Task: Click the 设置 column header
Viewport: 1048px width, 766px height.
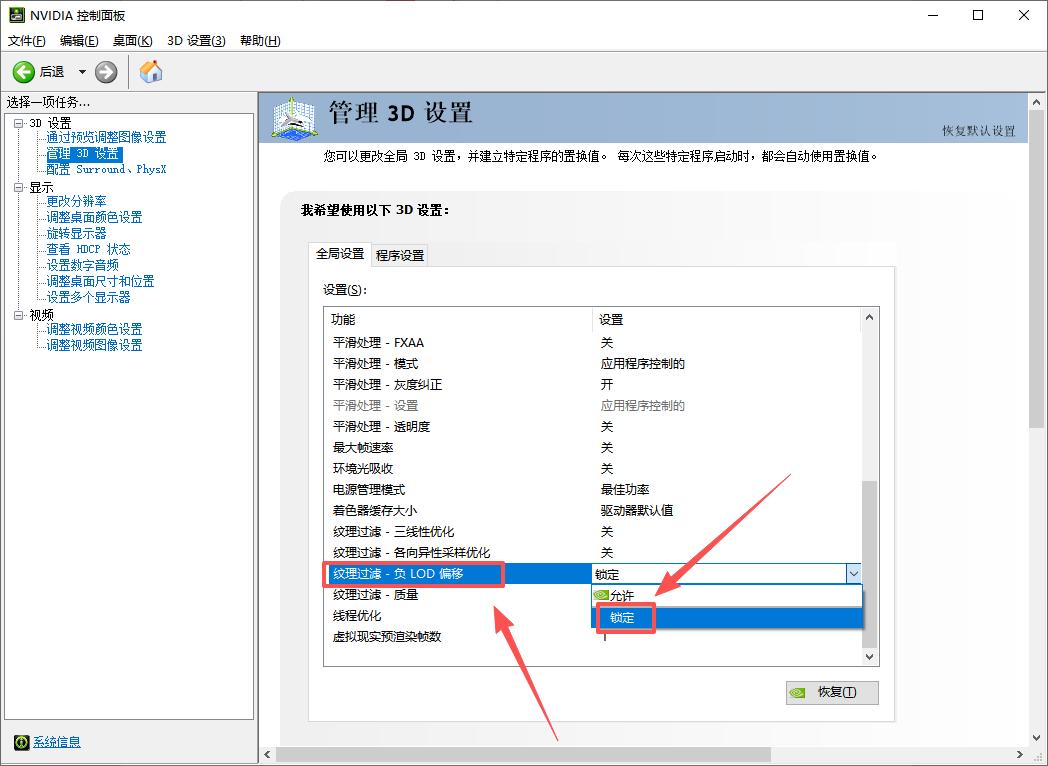Action: pyautogui.click(x=727, y=320)
